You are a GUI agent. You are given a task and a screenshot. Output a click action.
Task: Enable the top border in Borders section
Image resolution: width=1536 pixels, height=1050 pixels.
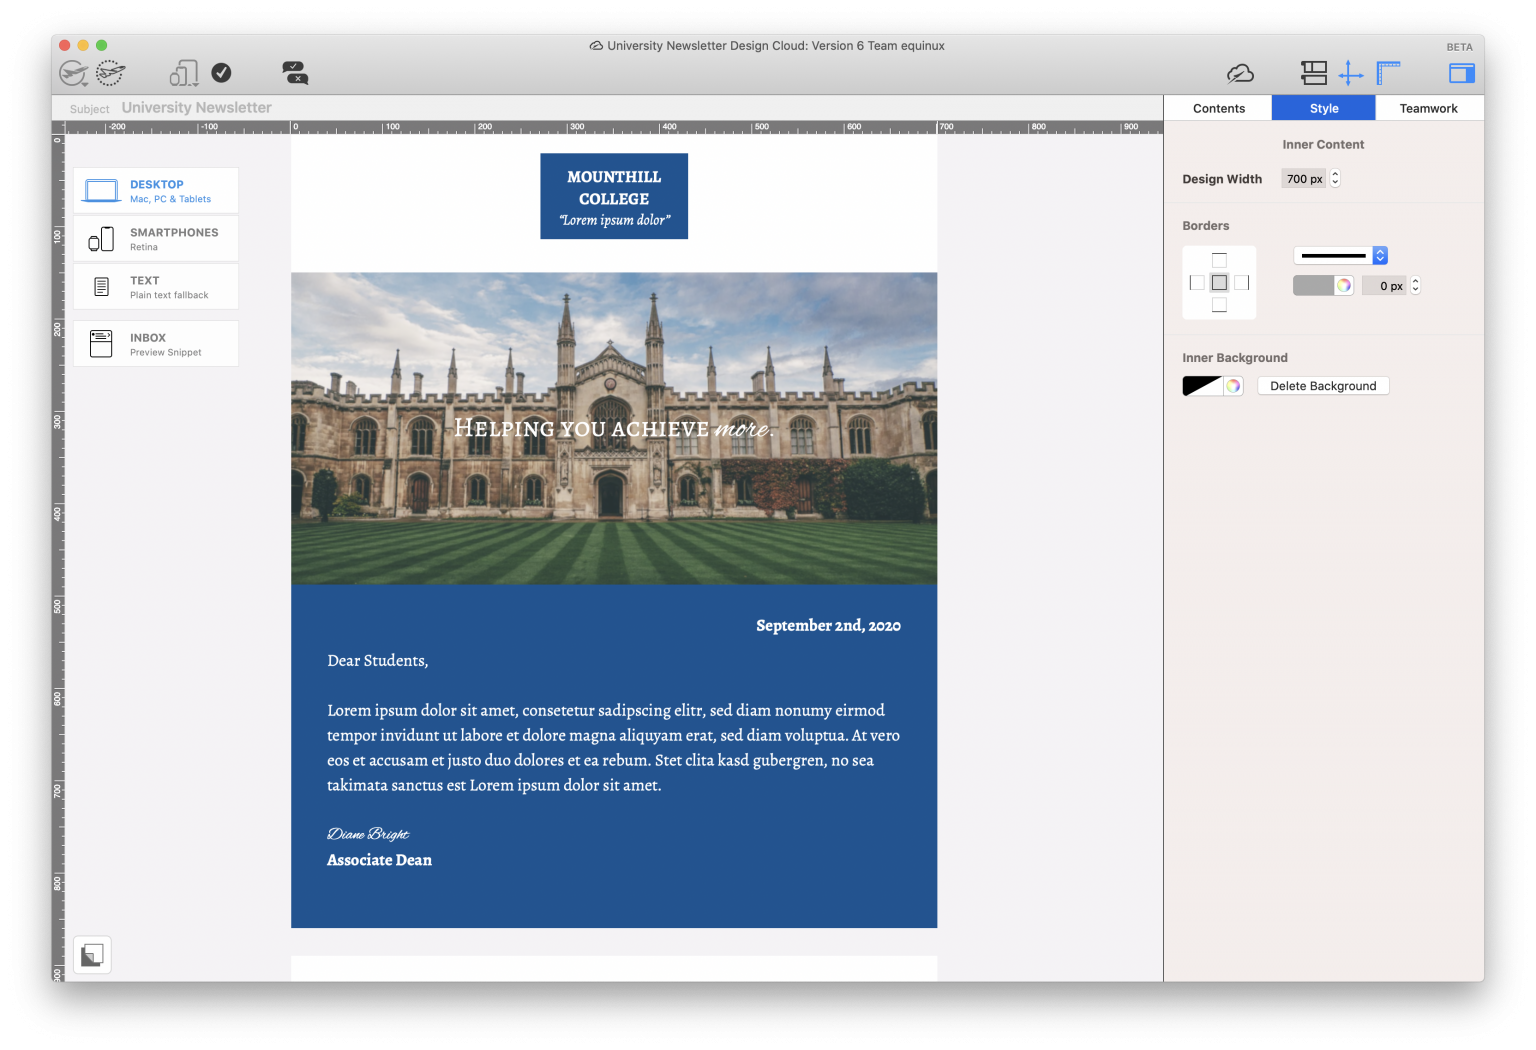pyautogui.click(x=1219, y=260)
